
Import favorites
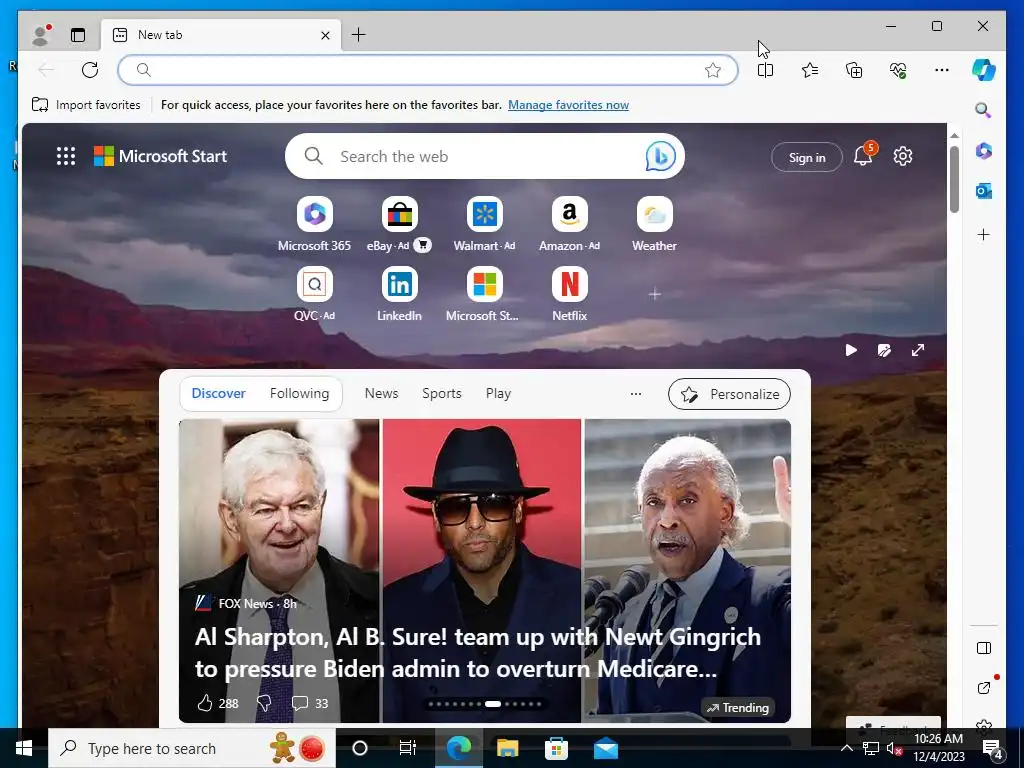[x=86, y=104]
